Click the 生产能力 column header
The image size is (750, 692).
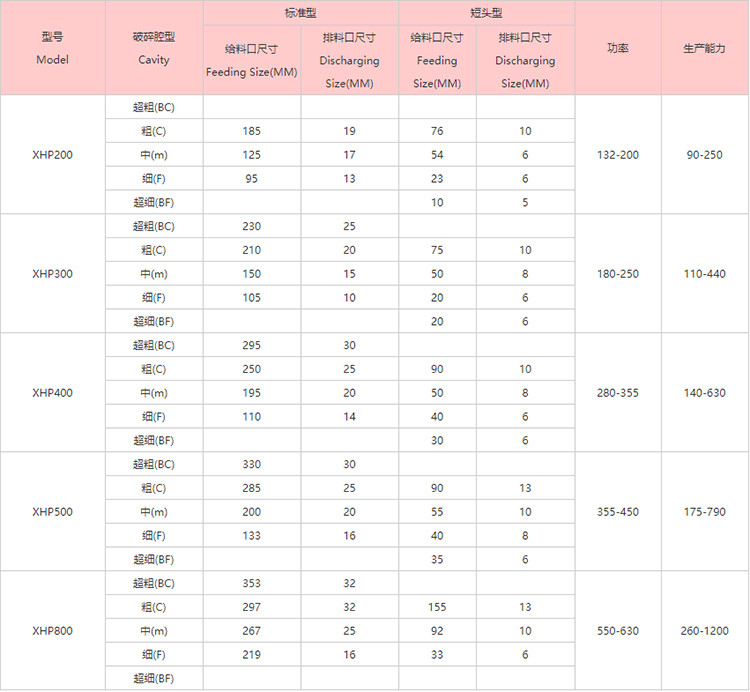coord(704,48)
